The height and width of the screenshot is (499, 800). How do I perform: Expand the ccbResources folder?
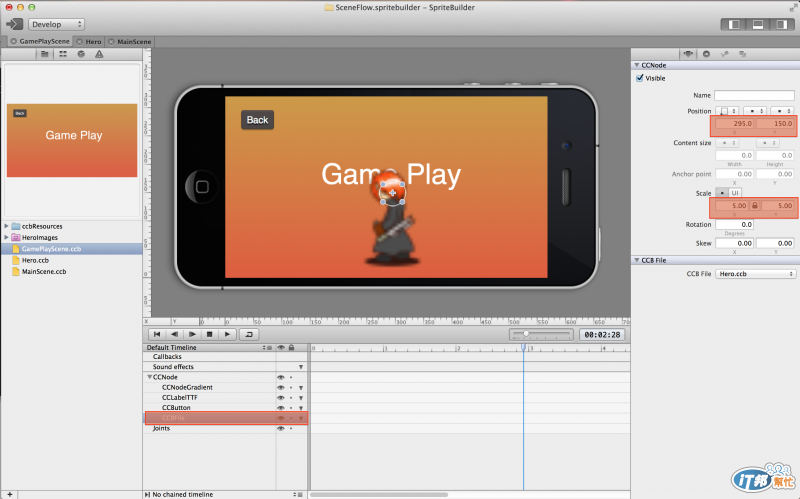tap(6, 226)
